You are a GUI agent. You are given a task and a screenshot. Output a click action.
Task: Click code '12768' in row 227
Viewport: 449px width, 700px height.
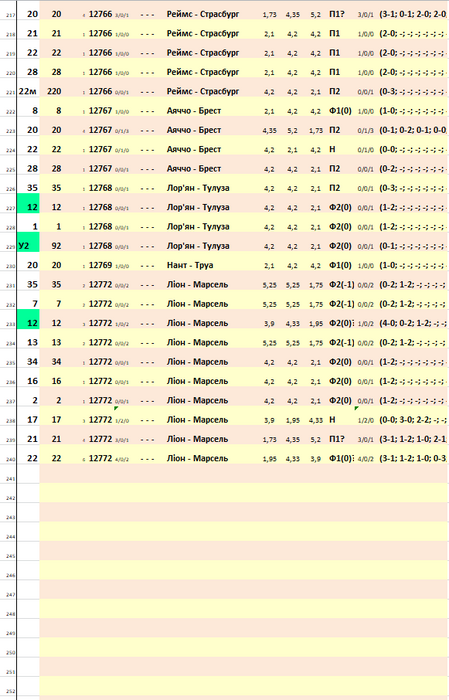100,207
